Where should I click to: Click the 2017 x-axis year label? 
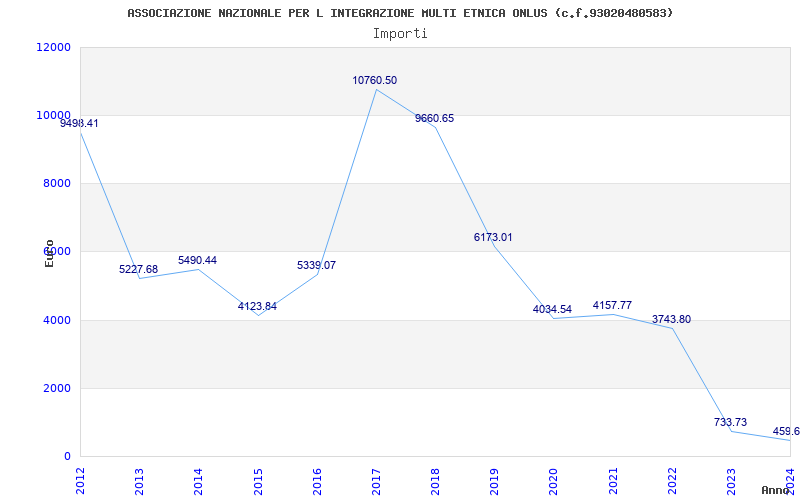coord(376,481)
